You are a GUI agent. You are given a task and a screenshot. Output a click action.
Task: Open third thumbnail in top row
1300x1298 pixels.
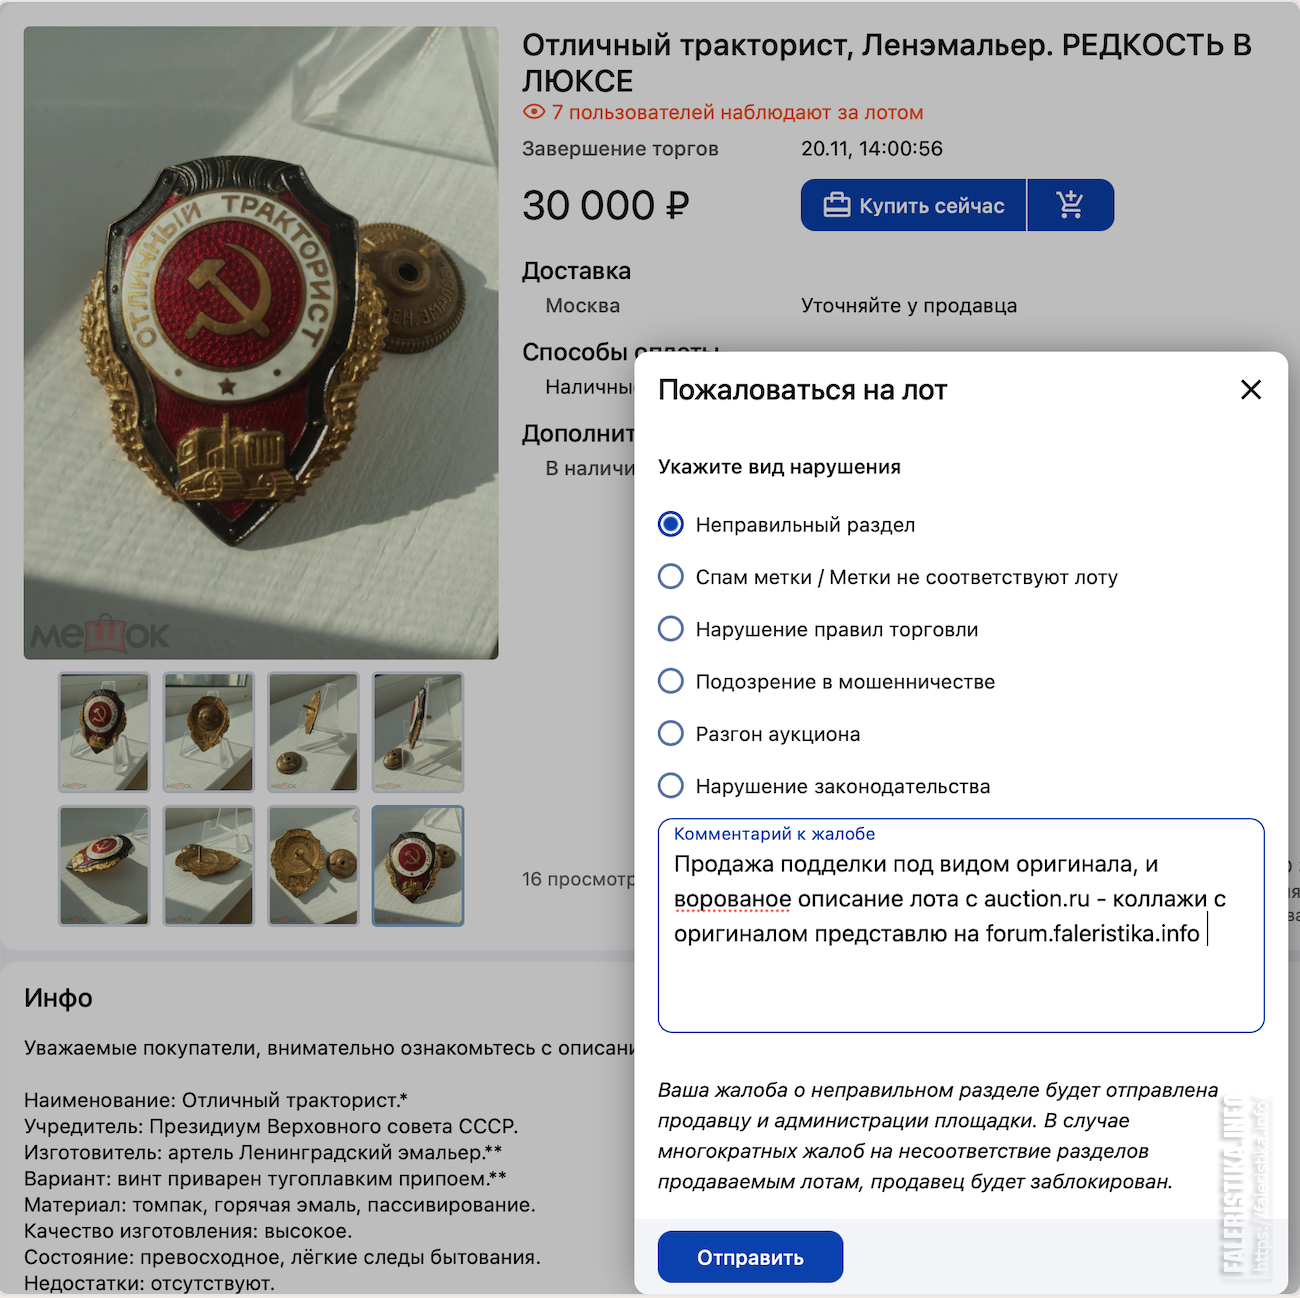[313, 732]
